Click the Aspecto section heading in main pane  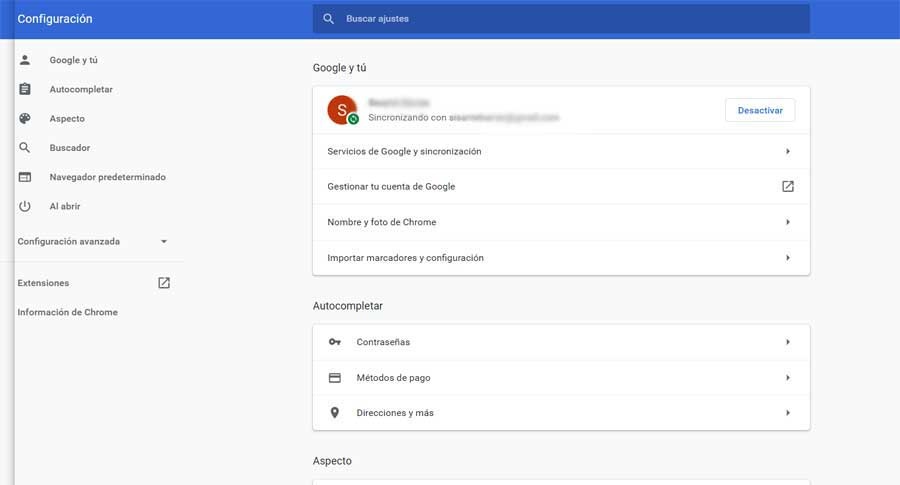coord(332,461)
